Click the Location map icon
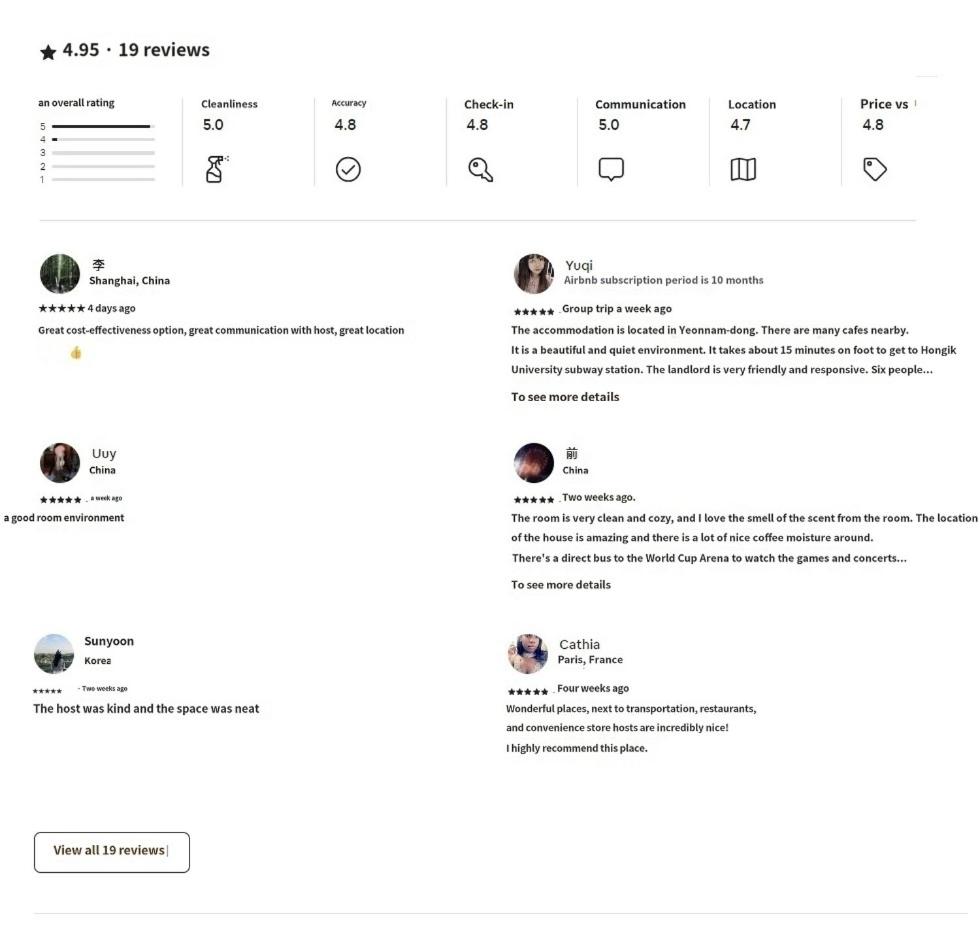 click(743, 170)
